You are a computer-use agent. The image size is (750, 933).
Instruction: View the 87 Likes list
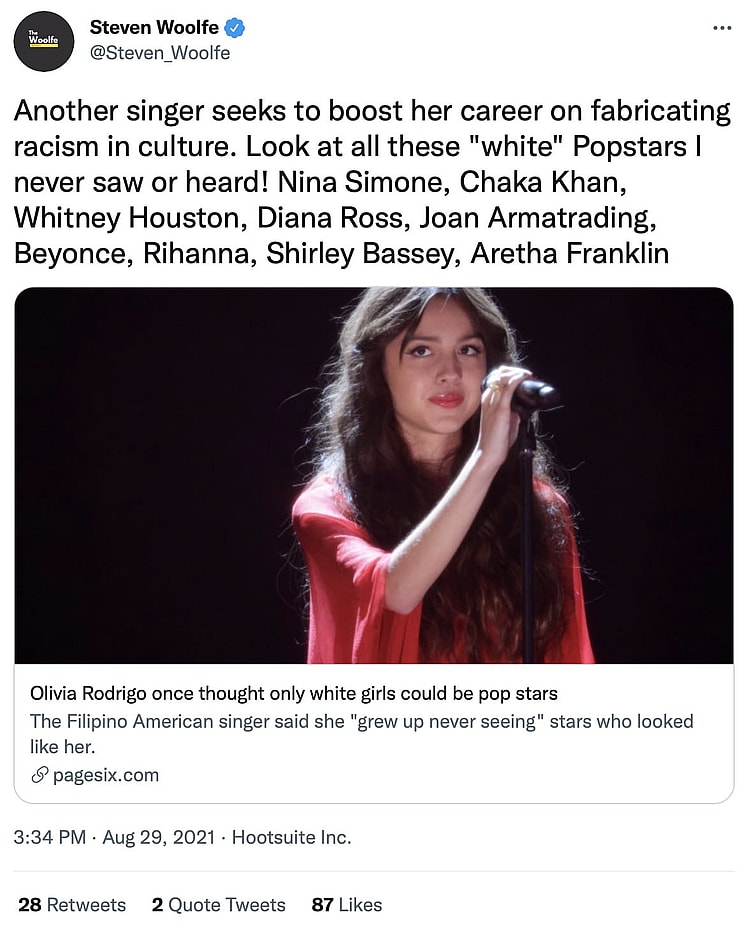(347, 904)
